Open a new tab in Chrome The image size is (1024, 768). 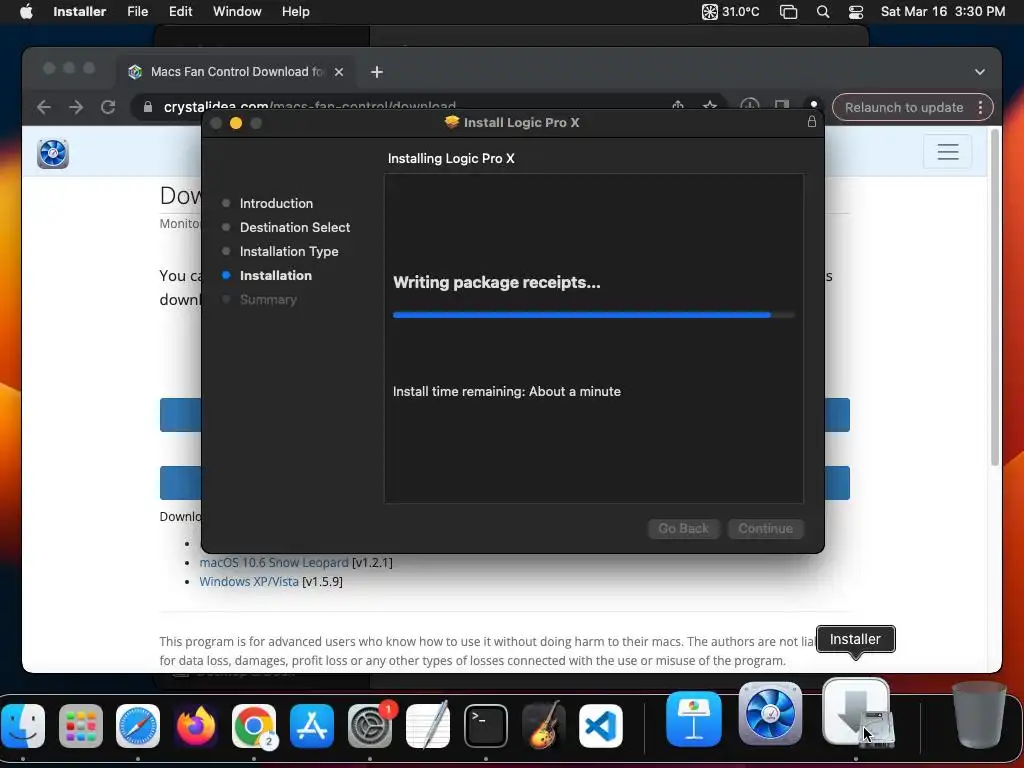[x=377, y=72]
